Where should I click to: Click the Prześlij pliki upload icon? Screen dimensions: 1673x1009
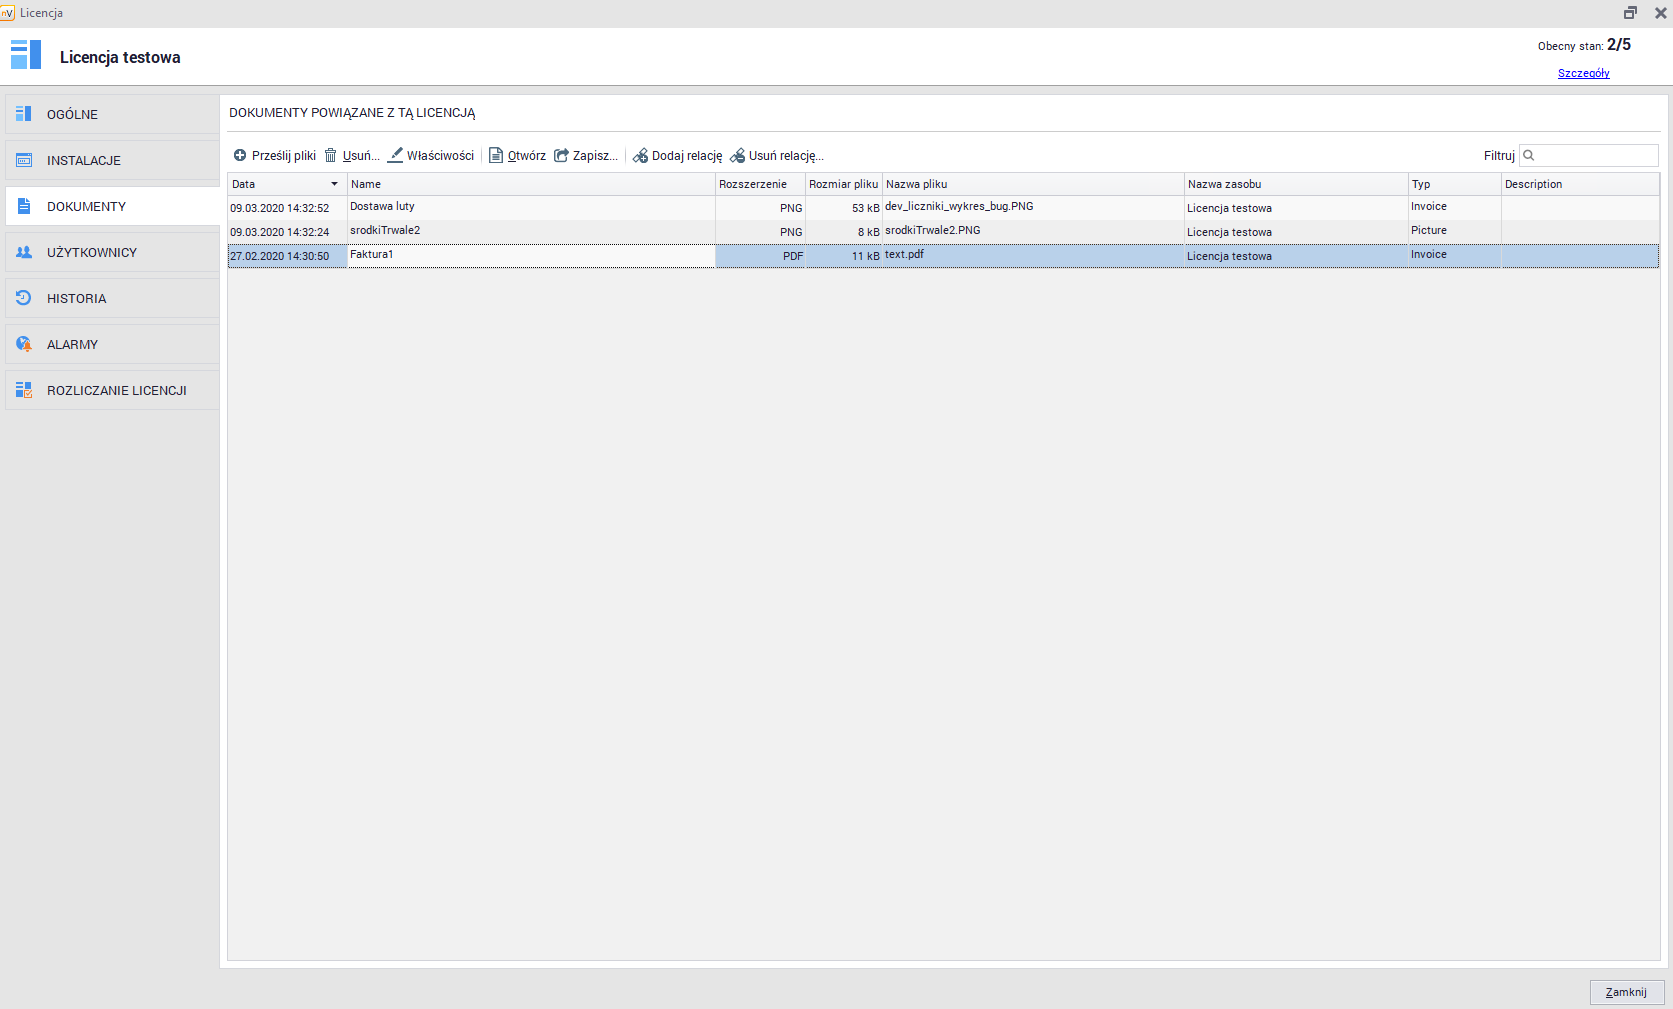coord(240,156)
